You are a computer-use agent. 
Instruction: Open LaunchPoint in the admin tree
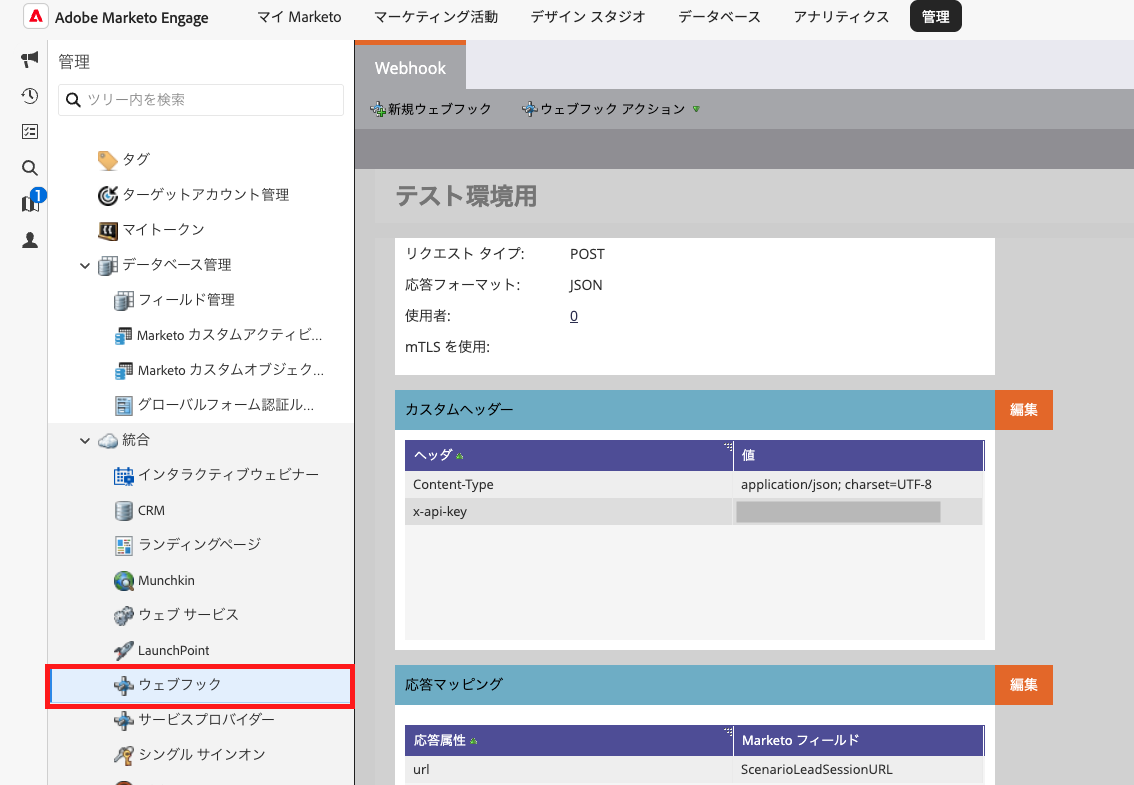point(173,650)
